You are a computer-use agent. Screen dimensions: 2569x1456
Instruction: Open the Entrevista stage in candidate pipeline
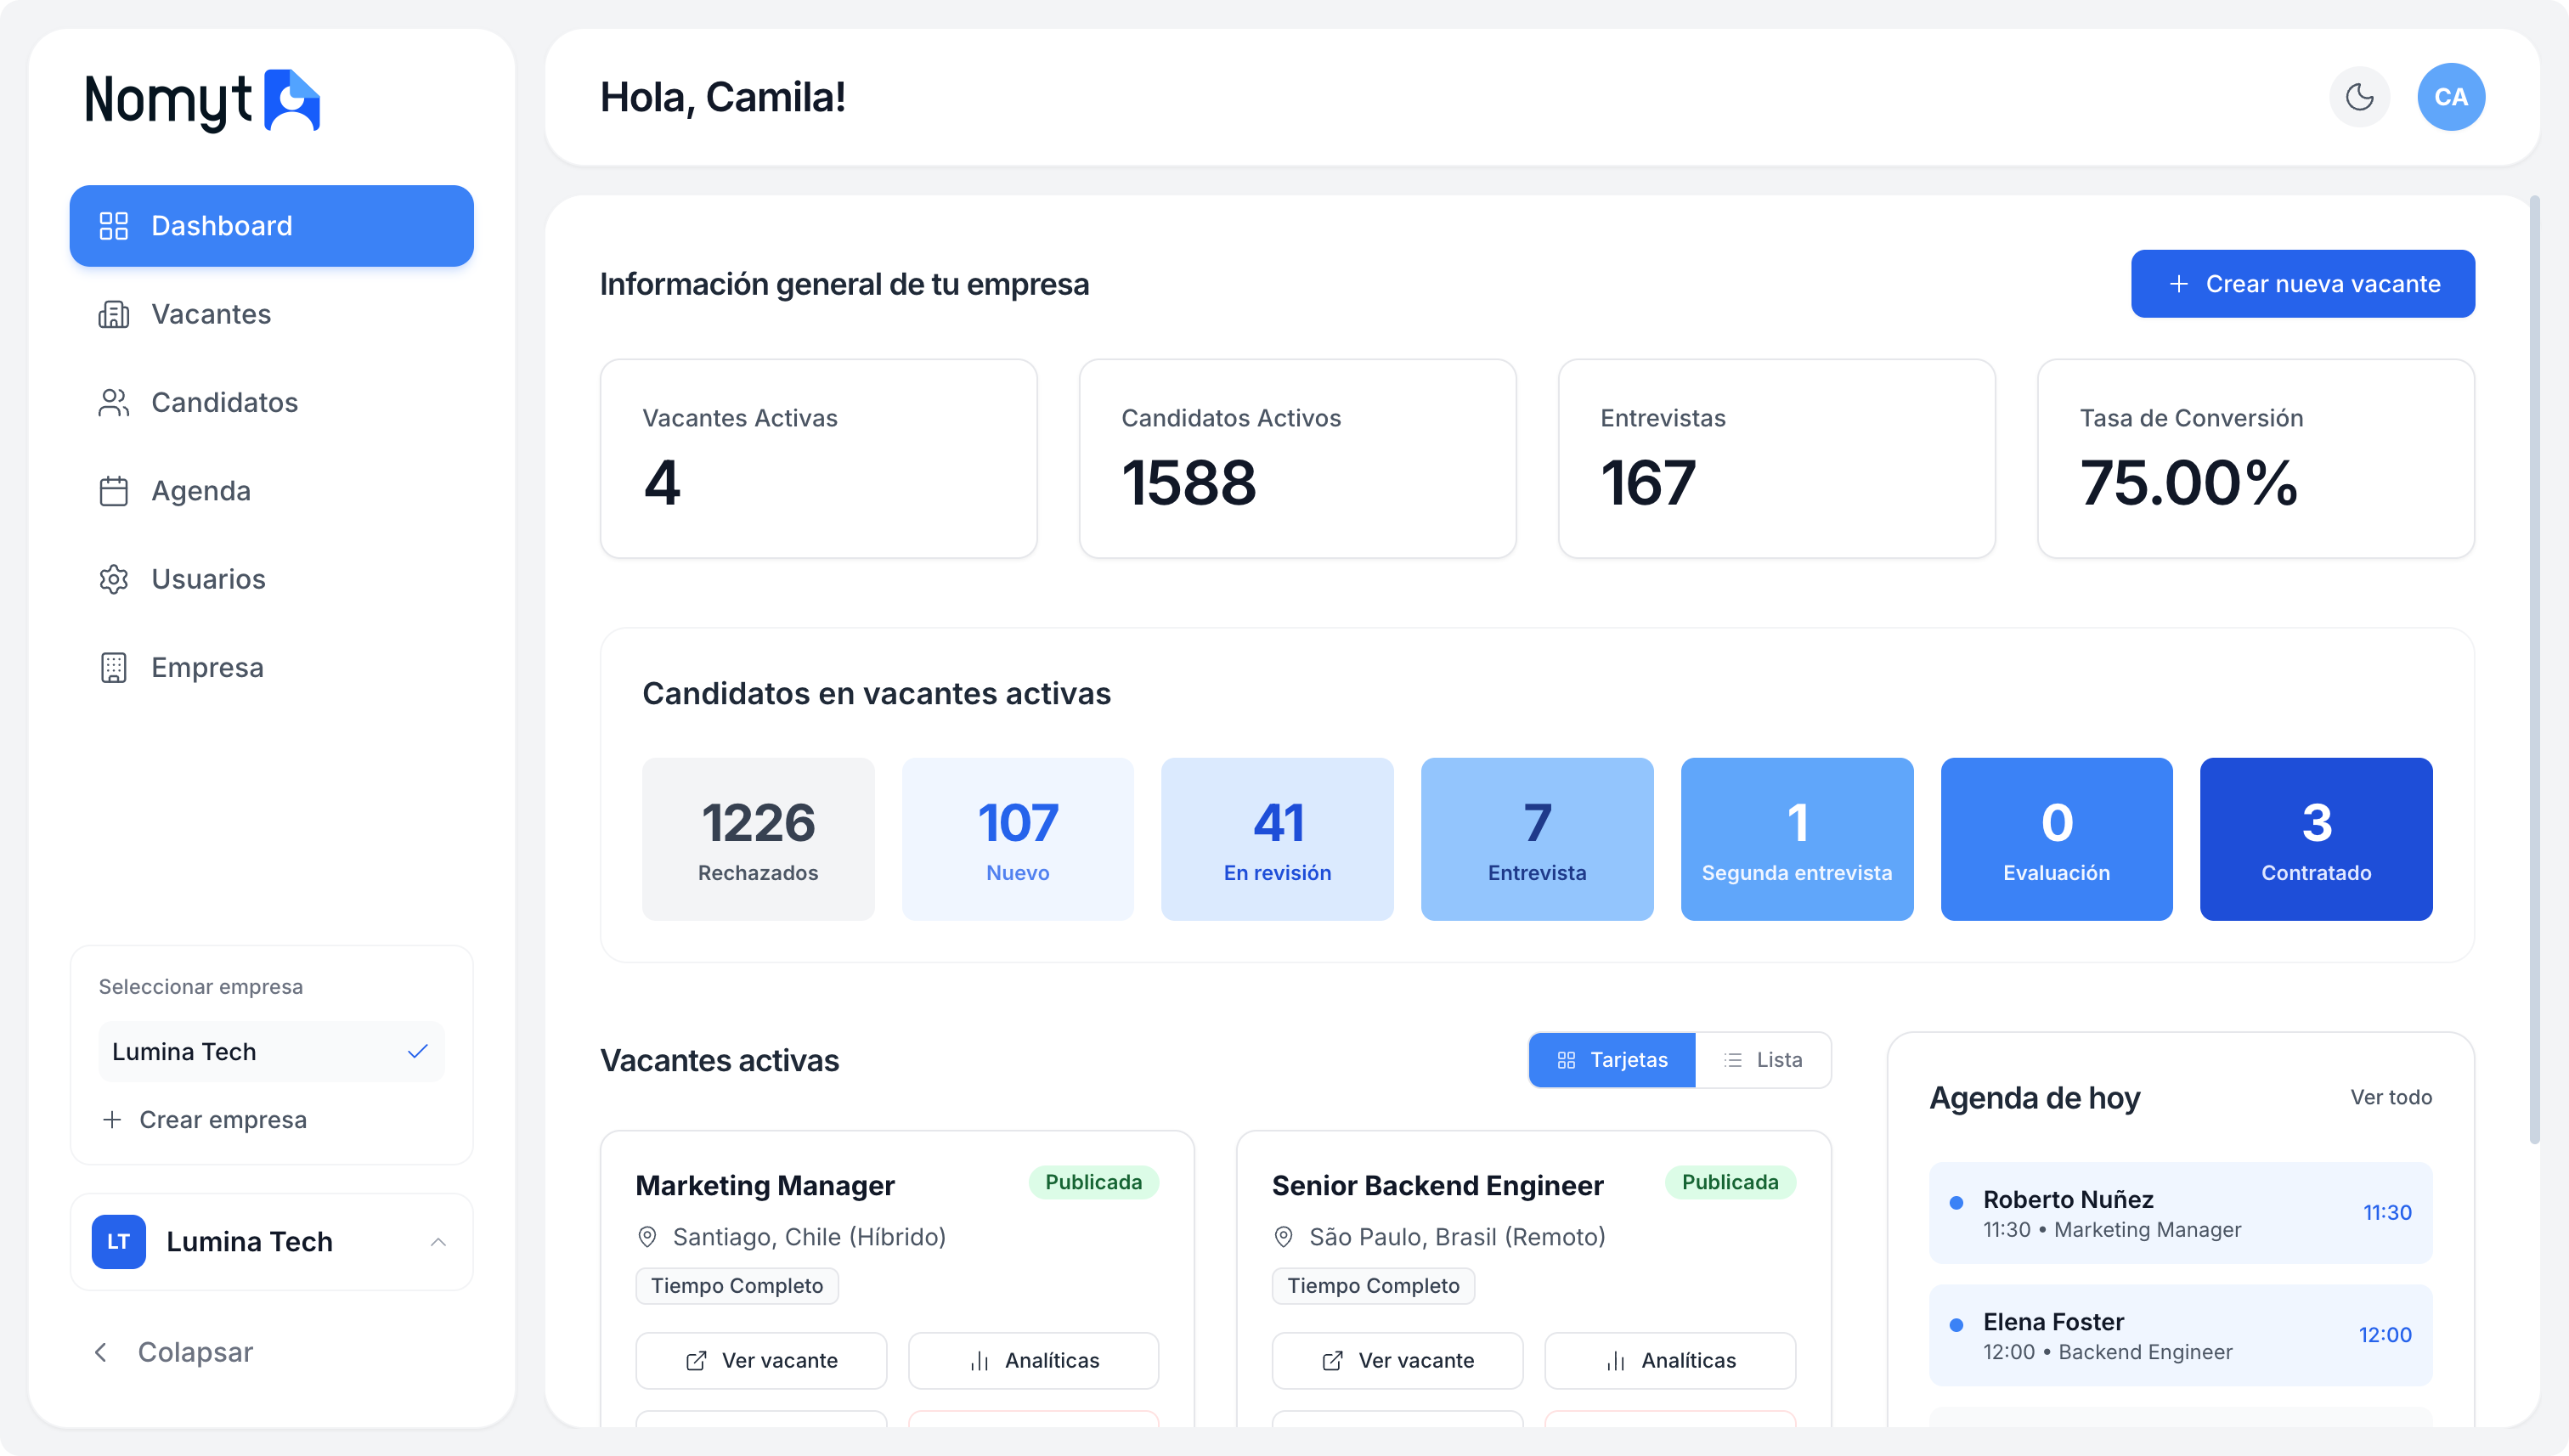pyautogui.click(x=1537, y=839)
